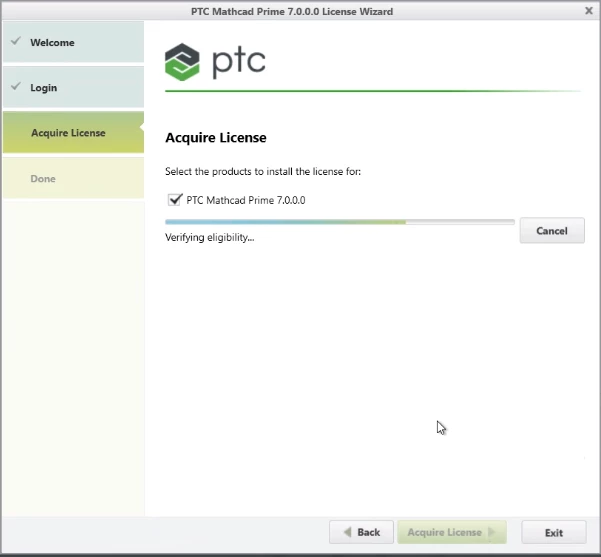Viewport: 601px width, 557px height.
Task: Open the Login step in sidebar
Action: [x=73, y=87]
